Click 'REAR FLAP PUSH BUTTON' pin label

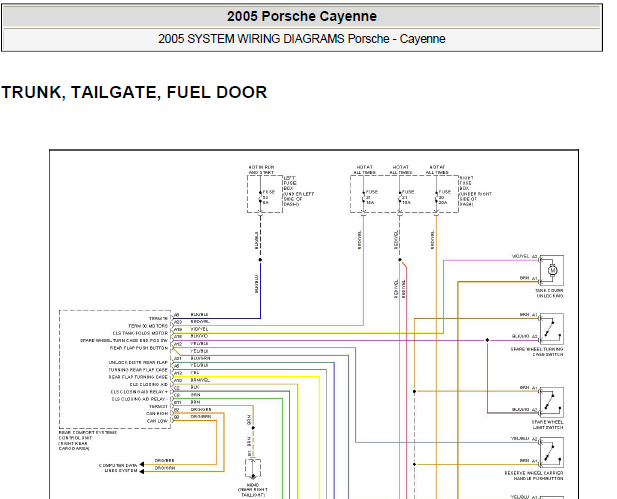(x=139, y=348)
